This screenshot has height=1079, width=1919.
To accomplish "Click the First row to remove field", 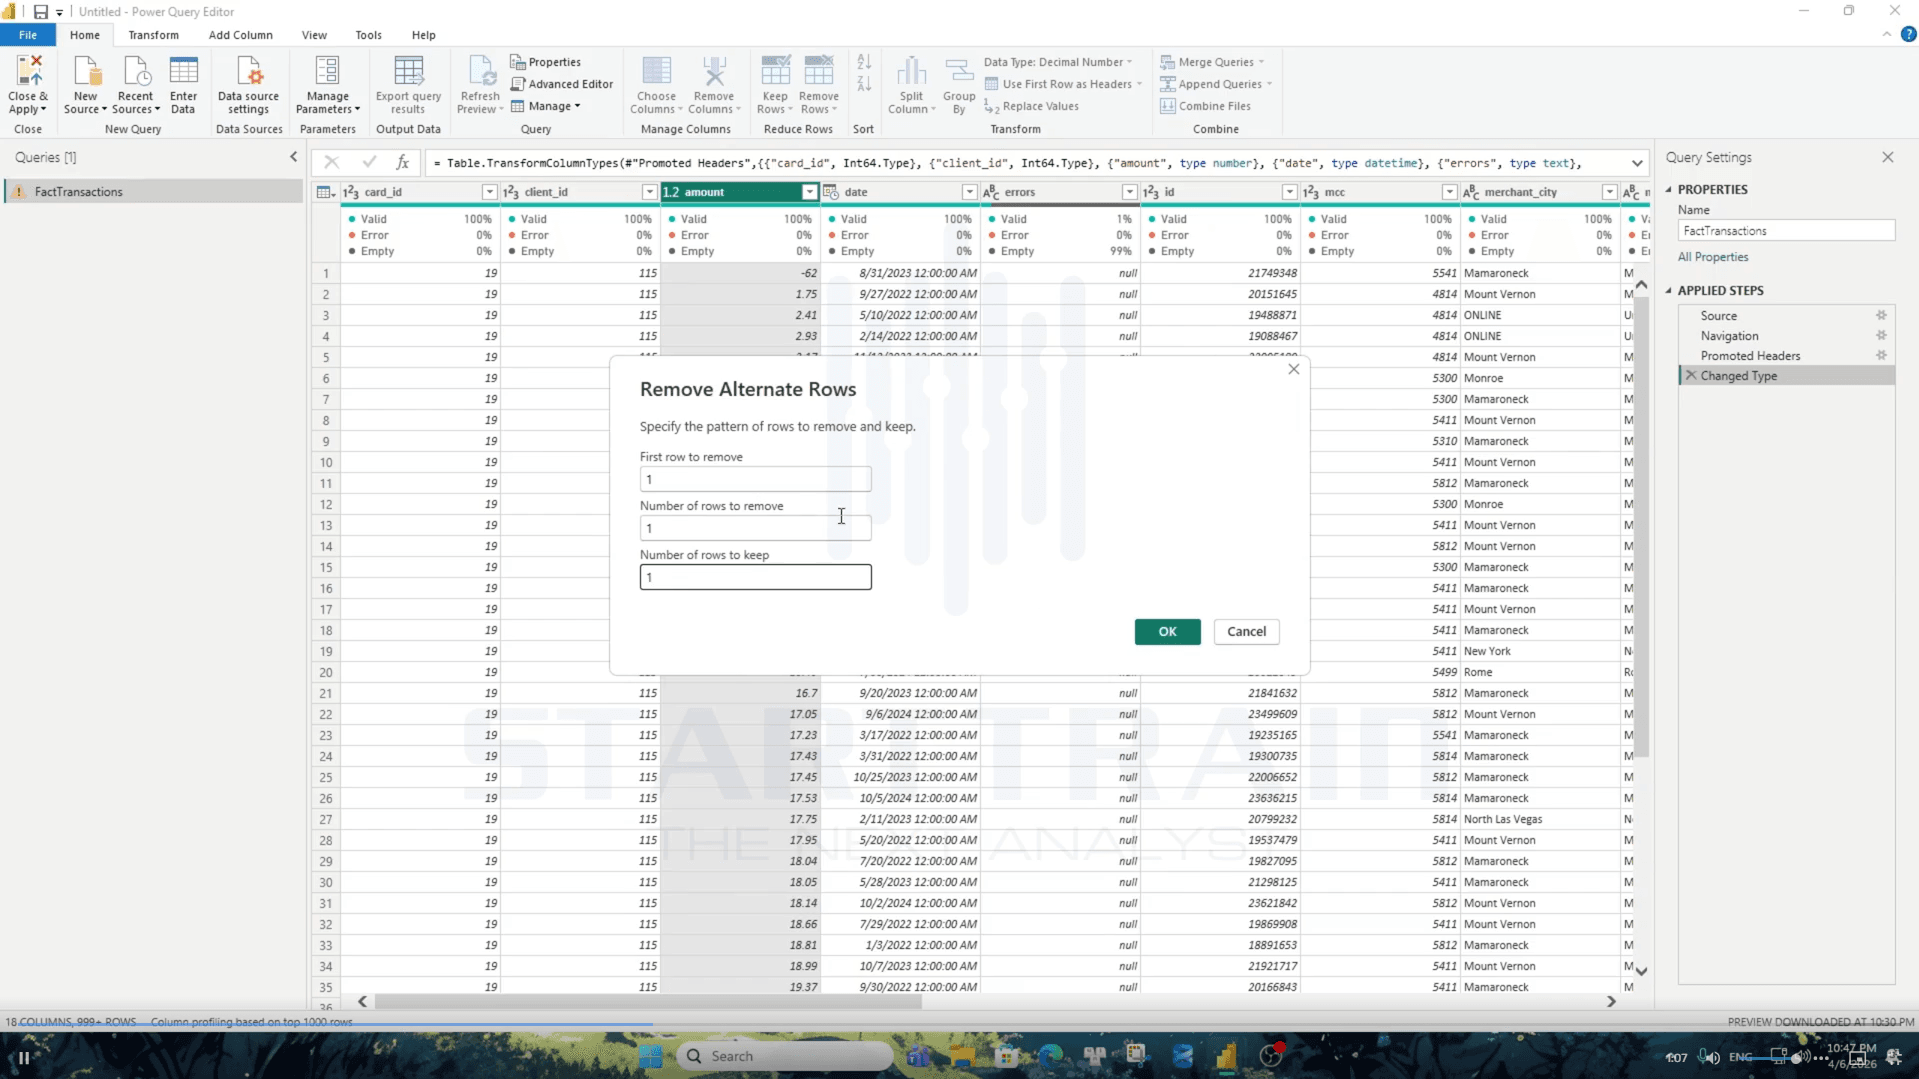I will (755, 479).
